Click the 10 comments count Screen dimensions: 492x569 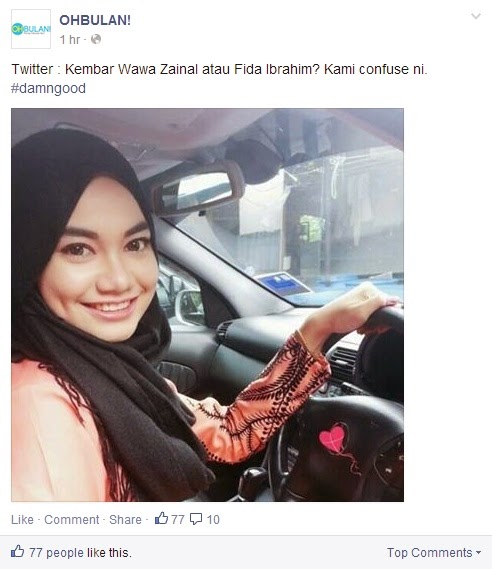[x=213, y=520]
